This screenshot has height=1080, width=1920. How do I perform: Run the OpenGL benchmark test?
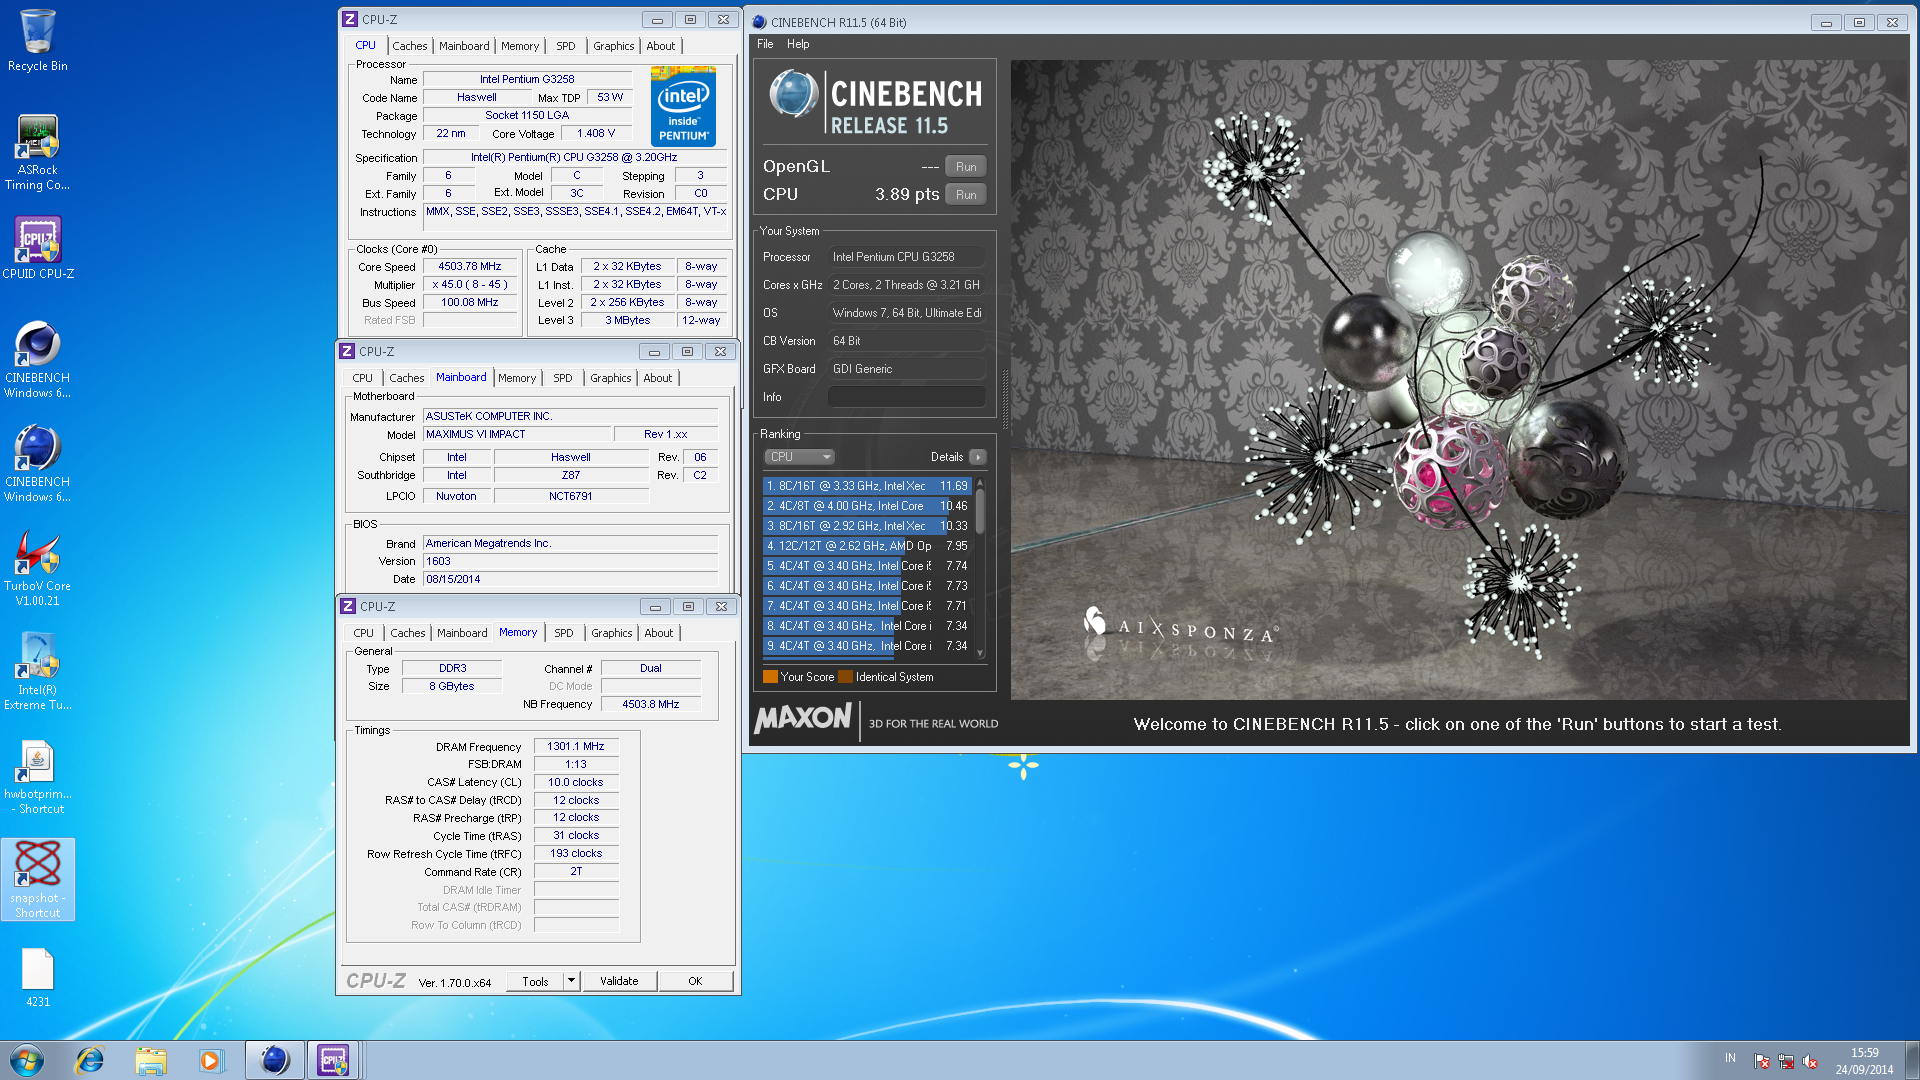click(x=966, y=167)
